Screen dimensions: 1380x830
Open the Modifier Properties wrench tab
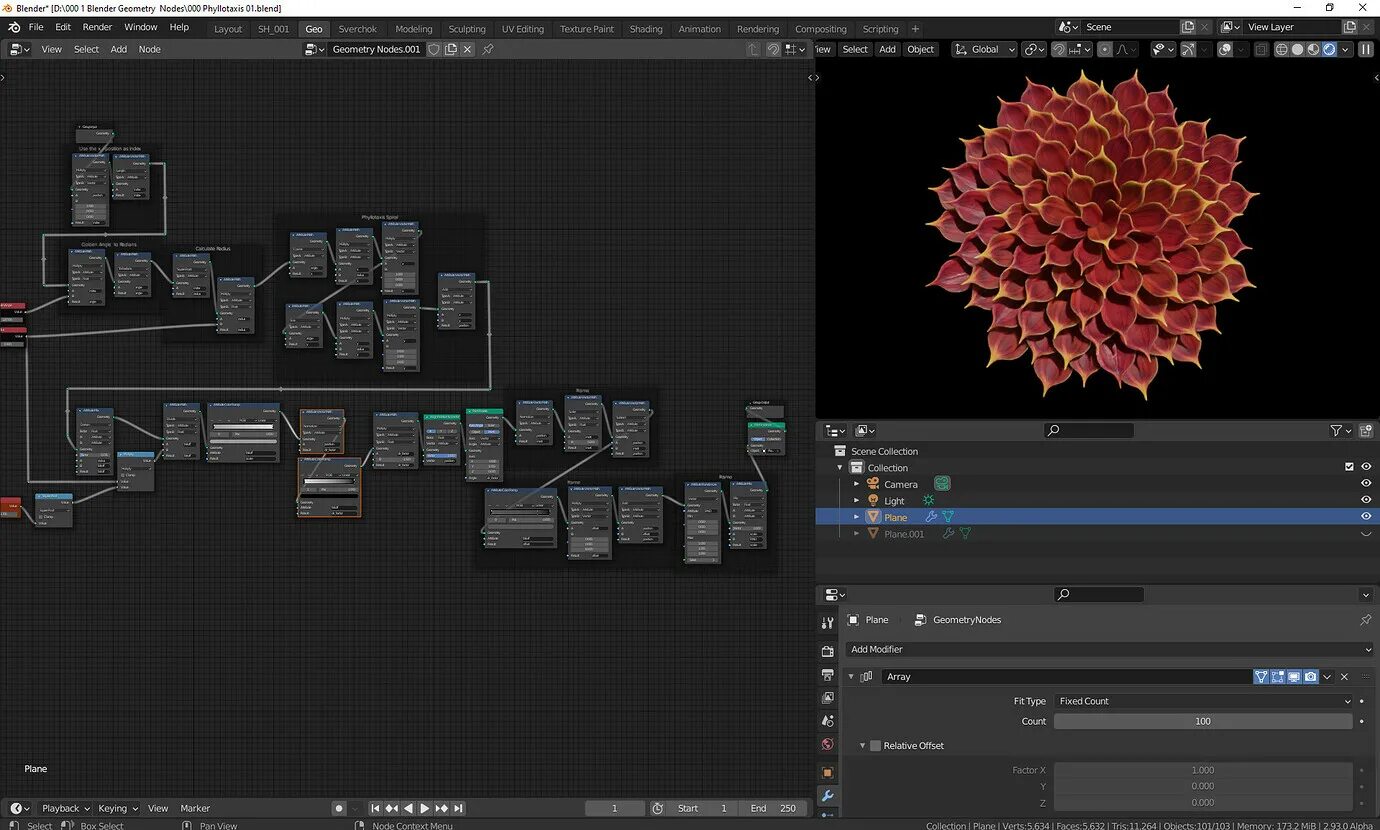click(x=827, y=796)
